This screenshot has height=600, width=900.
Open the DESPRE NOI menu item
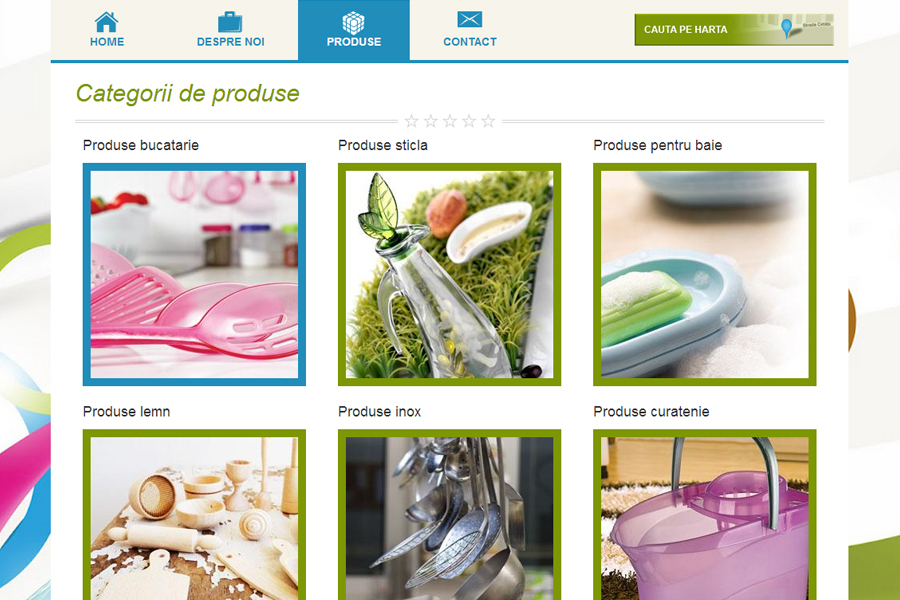[231, 42]
